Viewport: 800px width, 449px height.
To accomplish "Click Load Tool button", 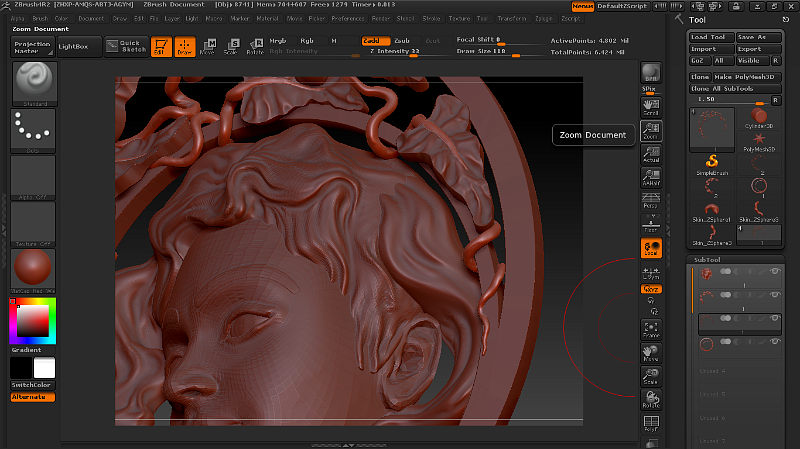I will tap(712, 37).
